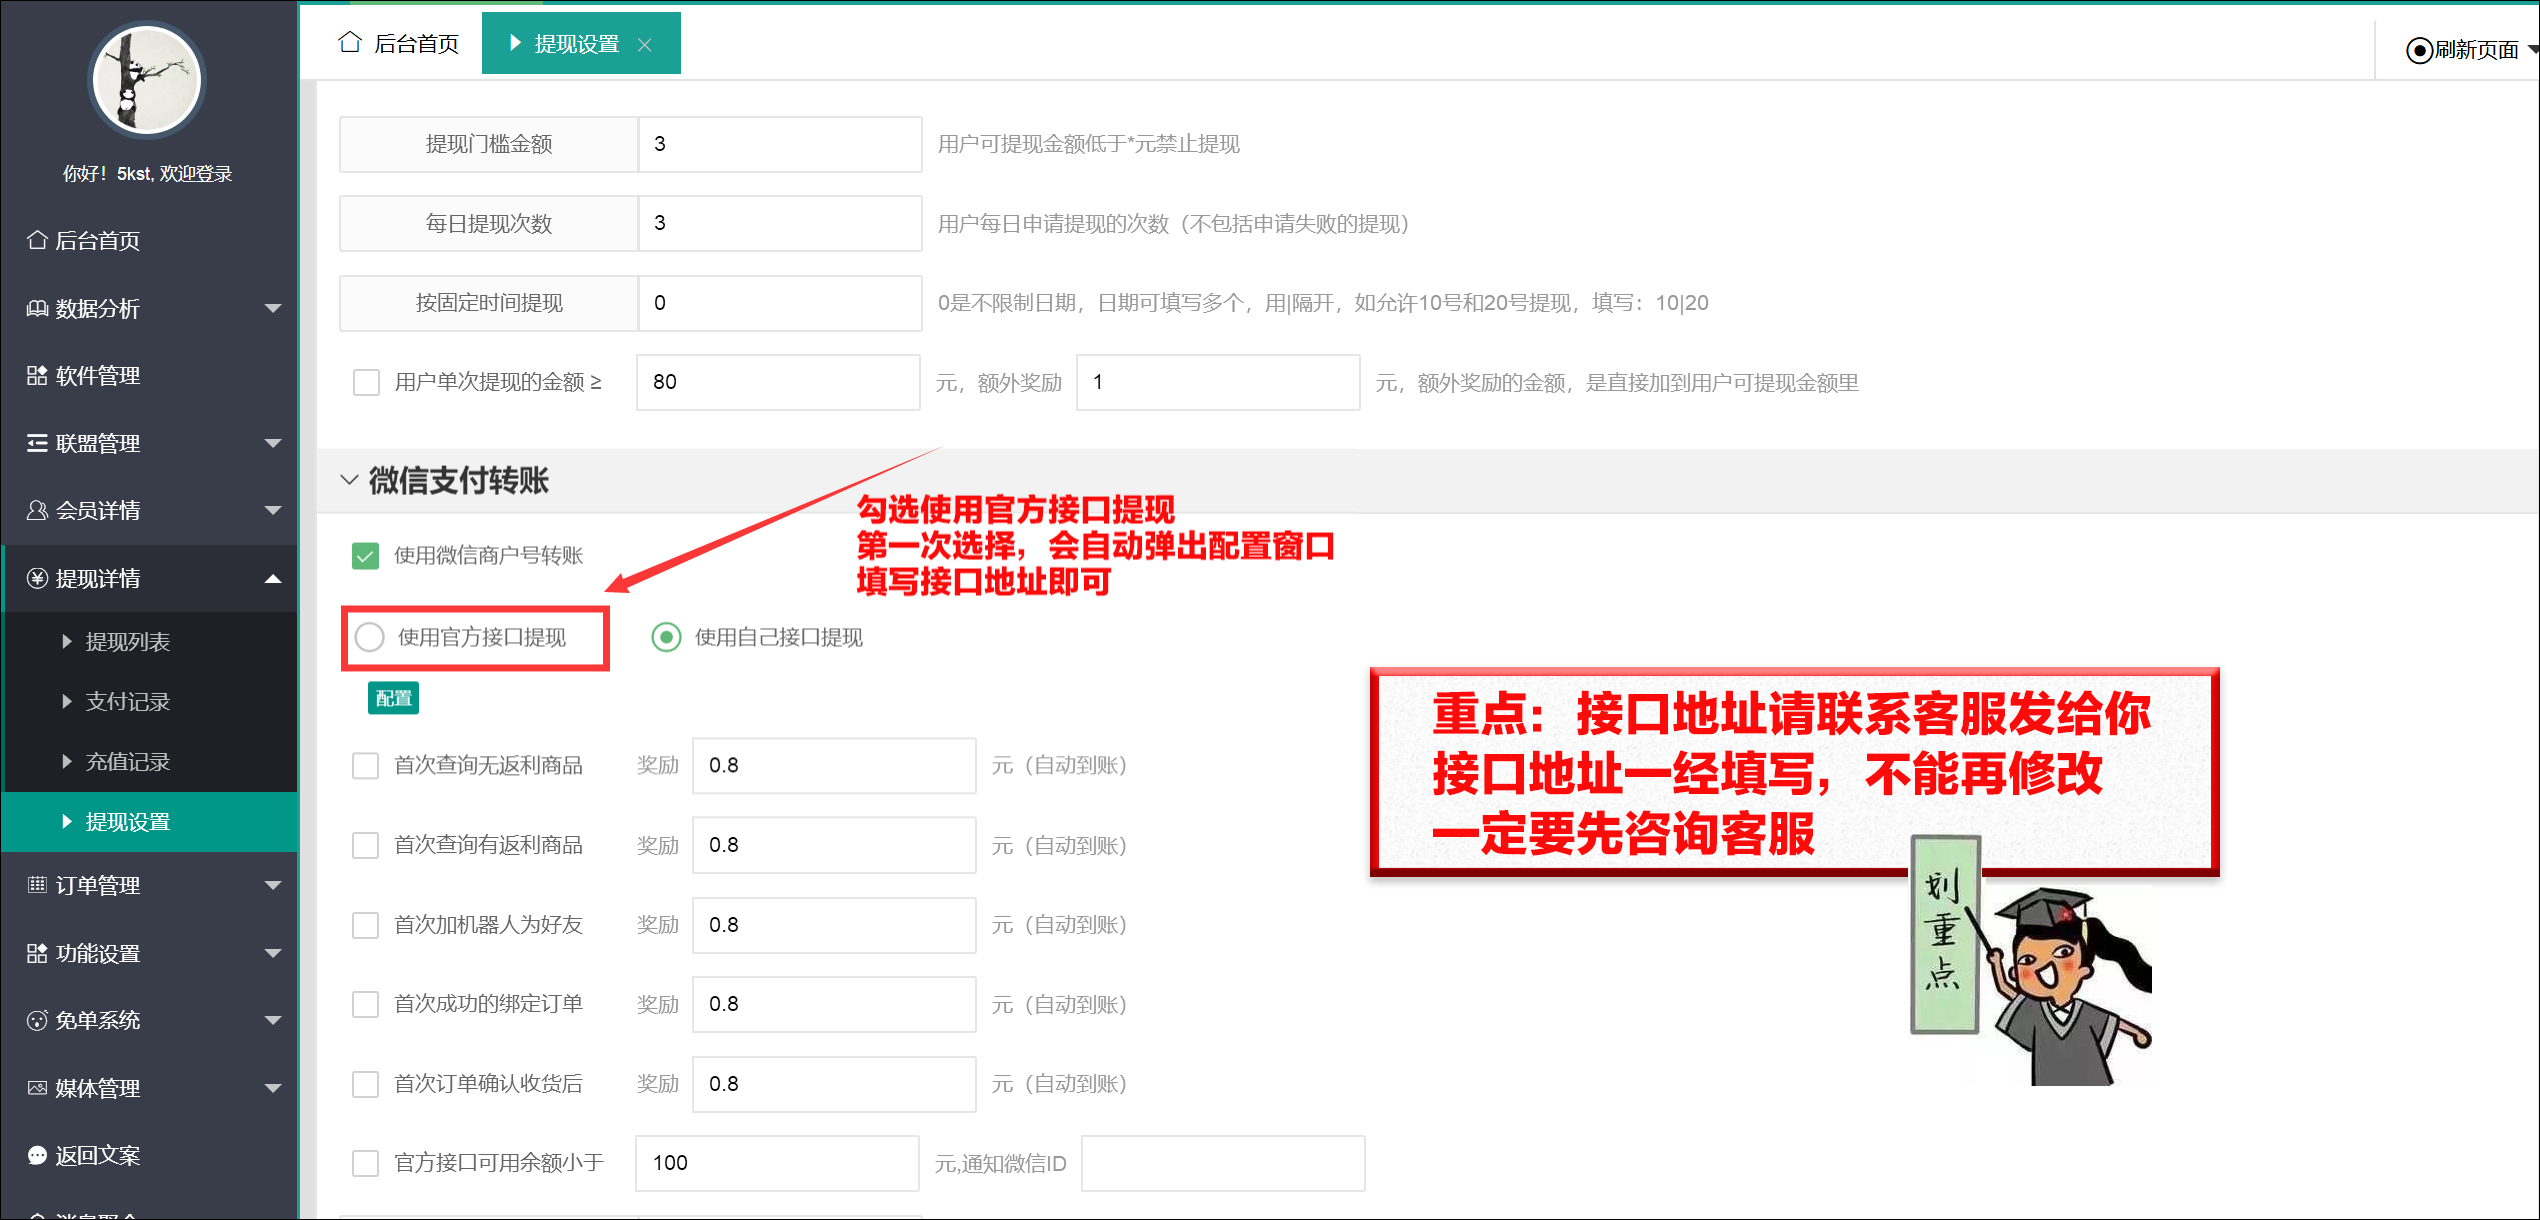Click the member details person icon
2540x1220 pixels.
coord(37,510)
